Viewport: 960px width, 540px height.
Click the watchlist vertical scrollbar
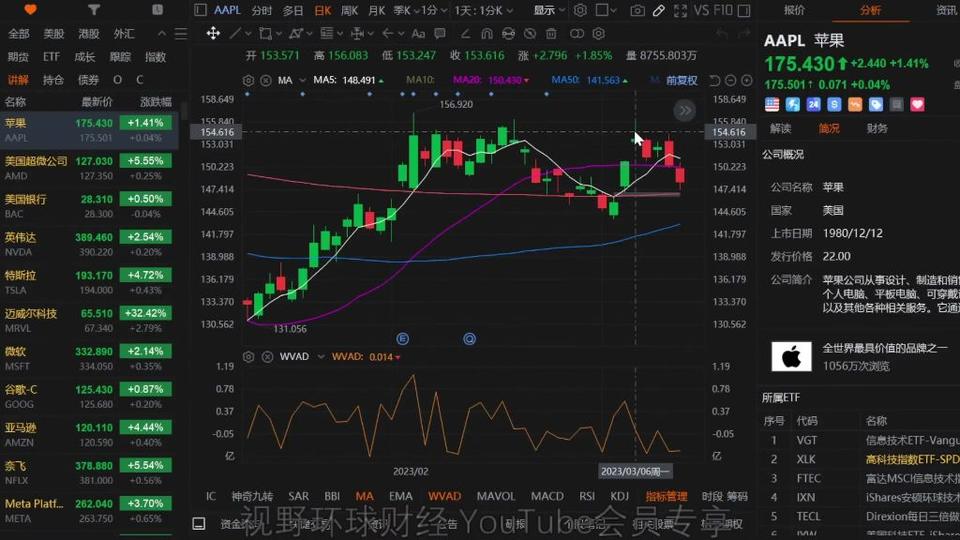182,110
